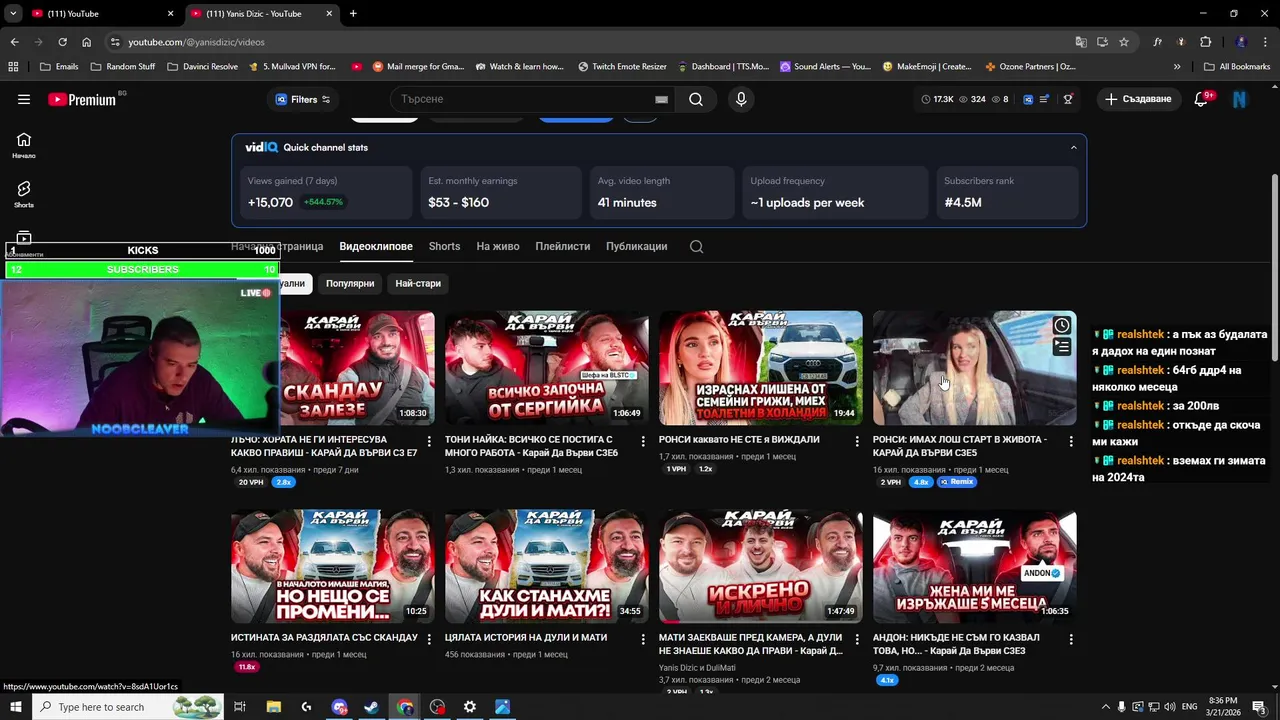The height and width of the screenshot is (720, 1280).
Task: Switch to the Видеоклипове tab
Action: point(376,246)
